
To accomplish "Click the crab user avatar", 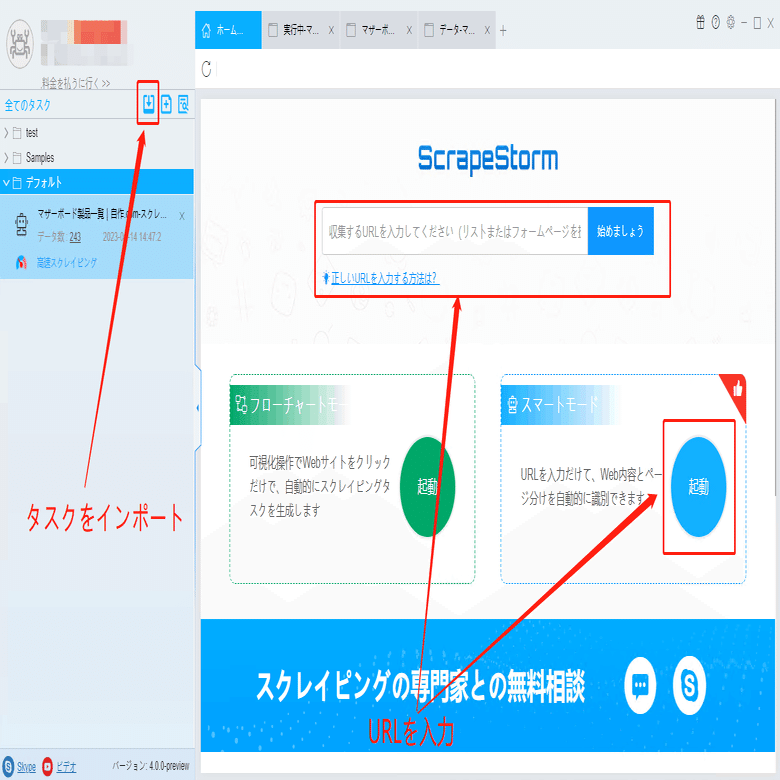I will click(20, 44).
